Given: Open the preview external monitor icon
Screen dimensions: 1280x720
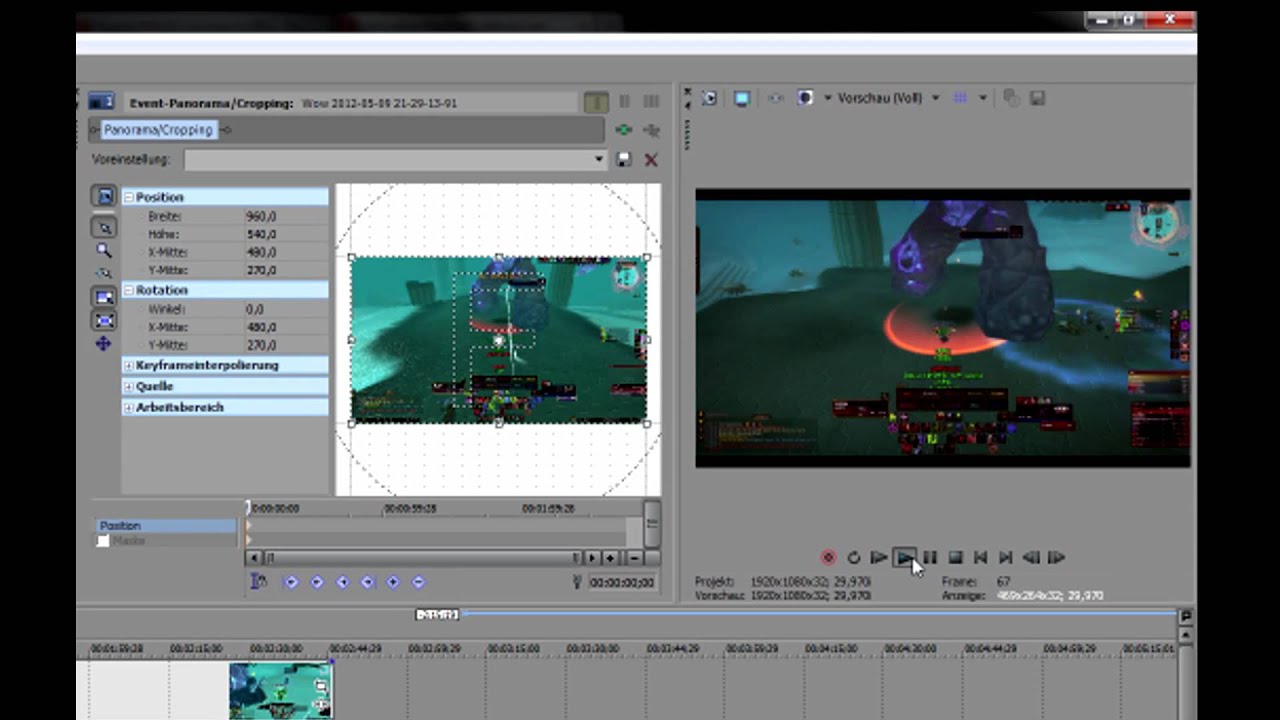Looking at the screenshot, I should (741, 98).
